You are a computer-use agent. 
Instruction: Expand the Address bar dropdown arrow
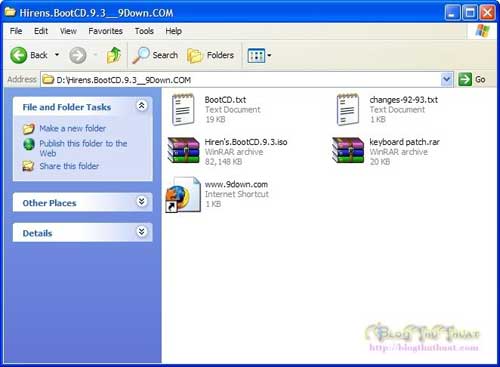pyautogui.click(x=446, y=79)
